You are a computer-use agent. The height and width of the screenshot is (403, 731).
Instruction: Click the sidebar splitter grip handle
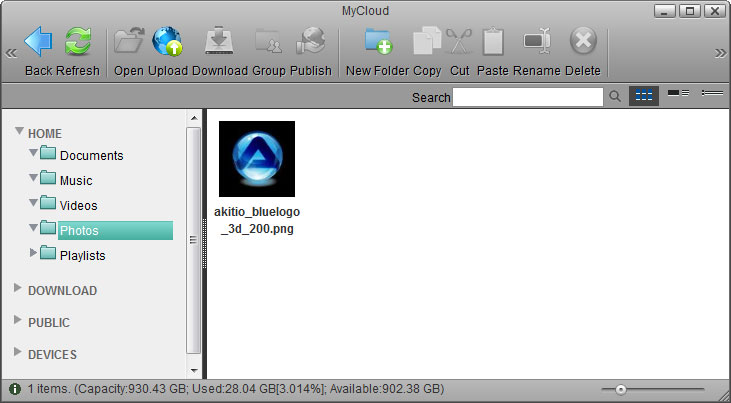point(204,244)
